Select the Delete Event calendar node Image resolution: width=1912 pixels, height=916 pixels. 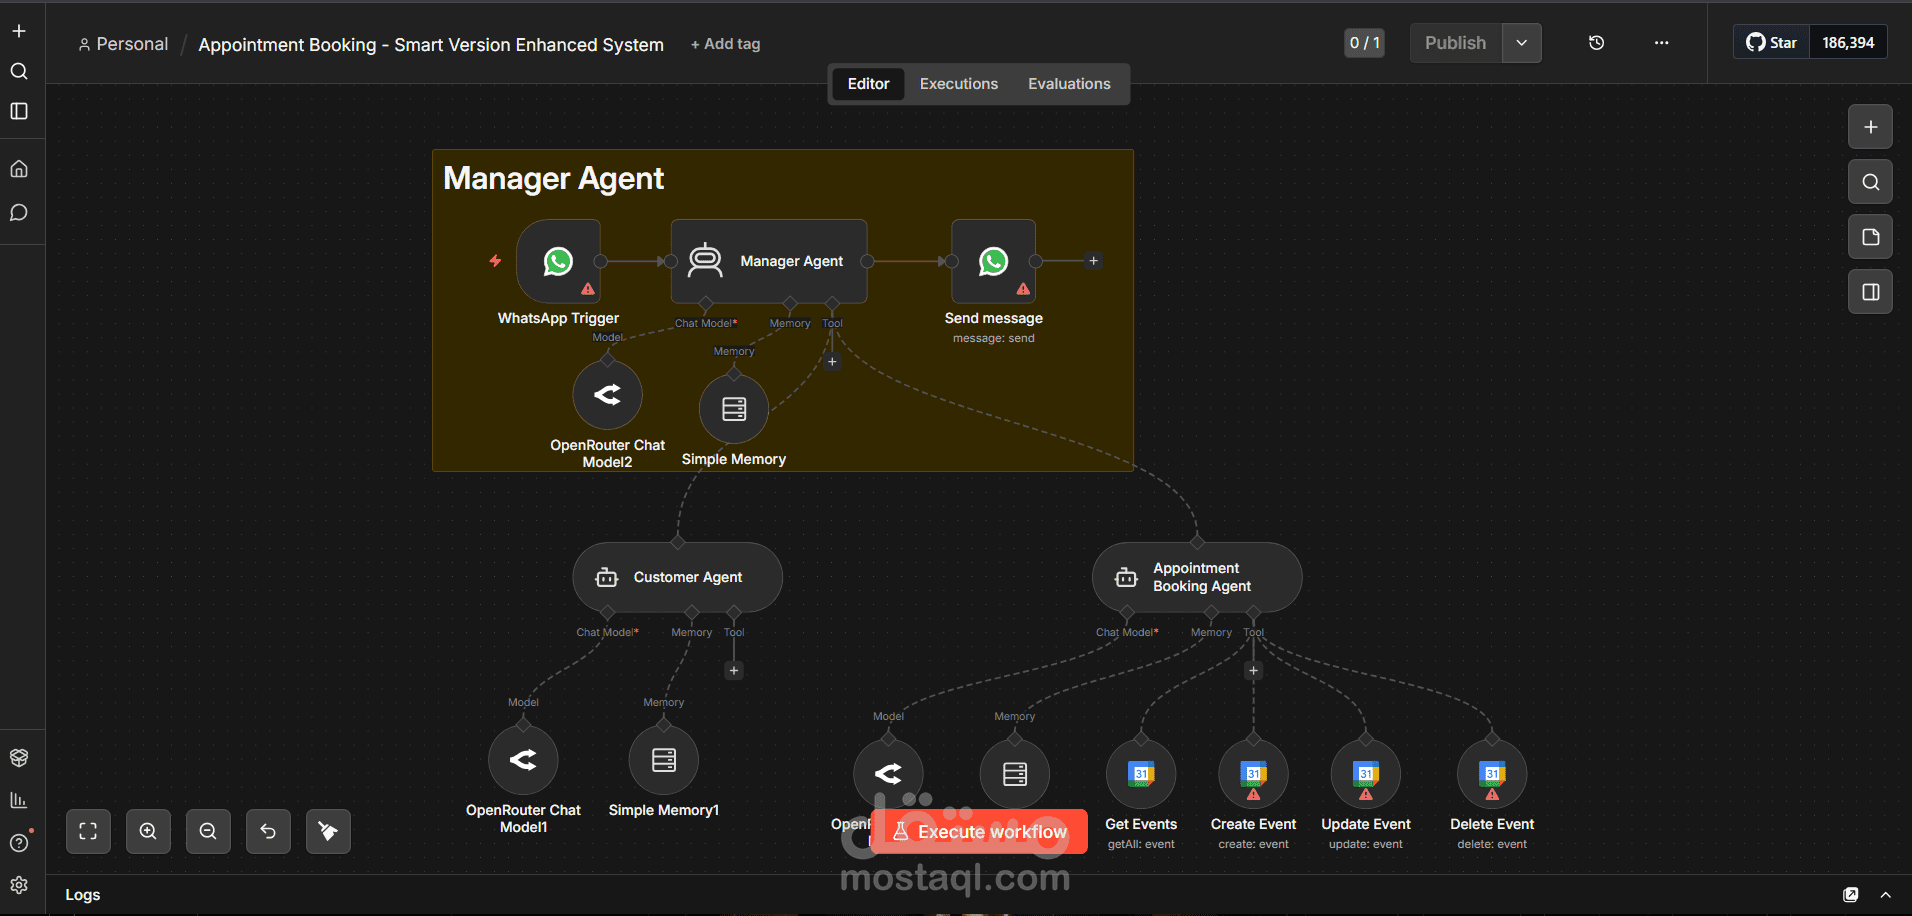[1492, 774]
